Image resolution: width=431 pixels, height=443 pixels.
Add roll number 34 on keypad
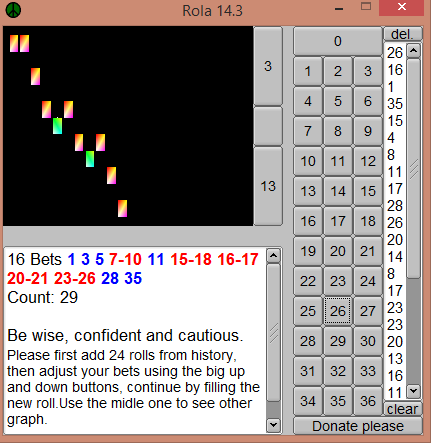click(308, 401)
